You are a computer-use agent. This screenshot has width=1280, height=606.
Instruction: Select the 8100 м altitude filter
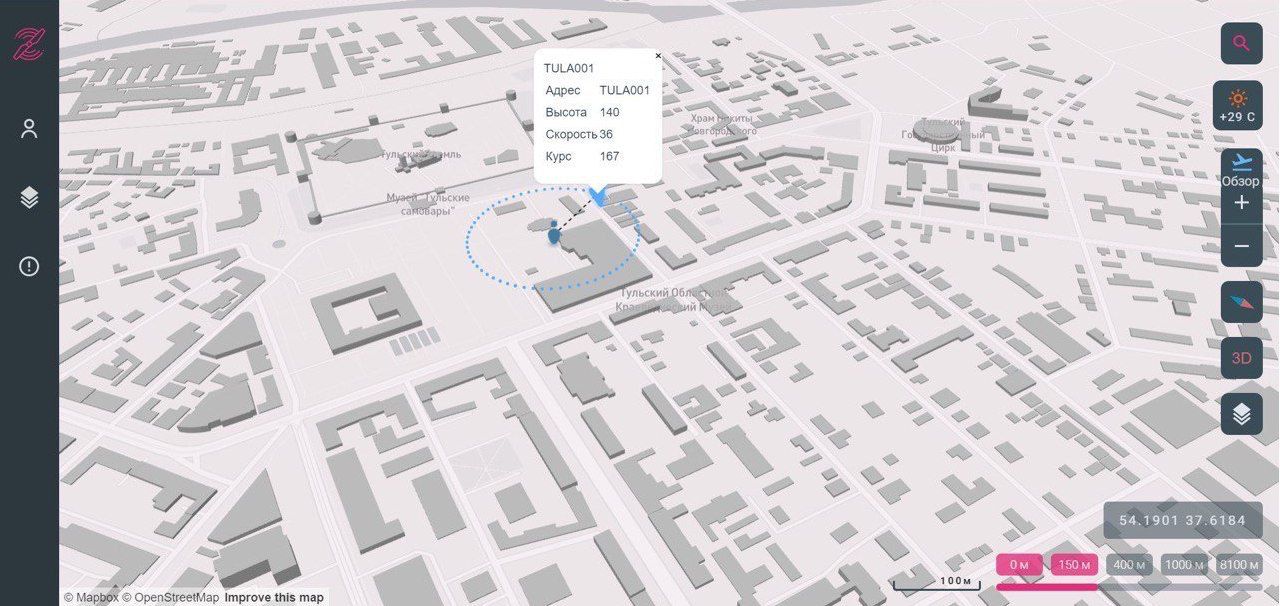coord(1239,565)
